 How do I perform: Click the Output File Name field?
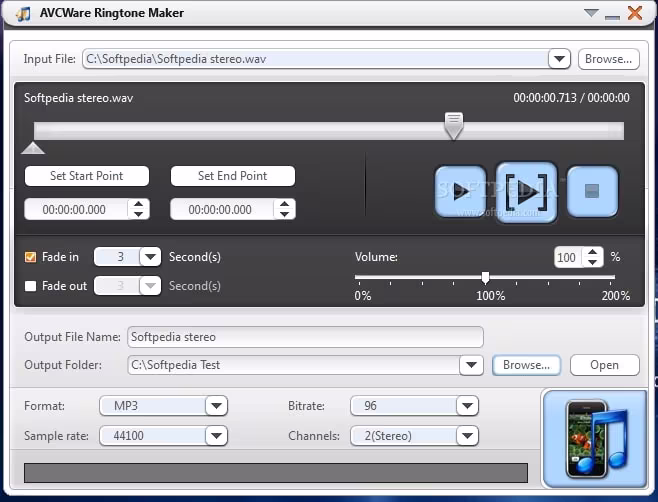[305, 337]
